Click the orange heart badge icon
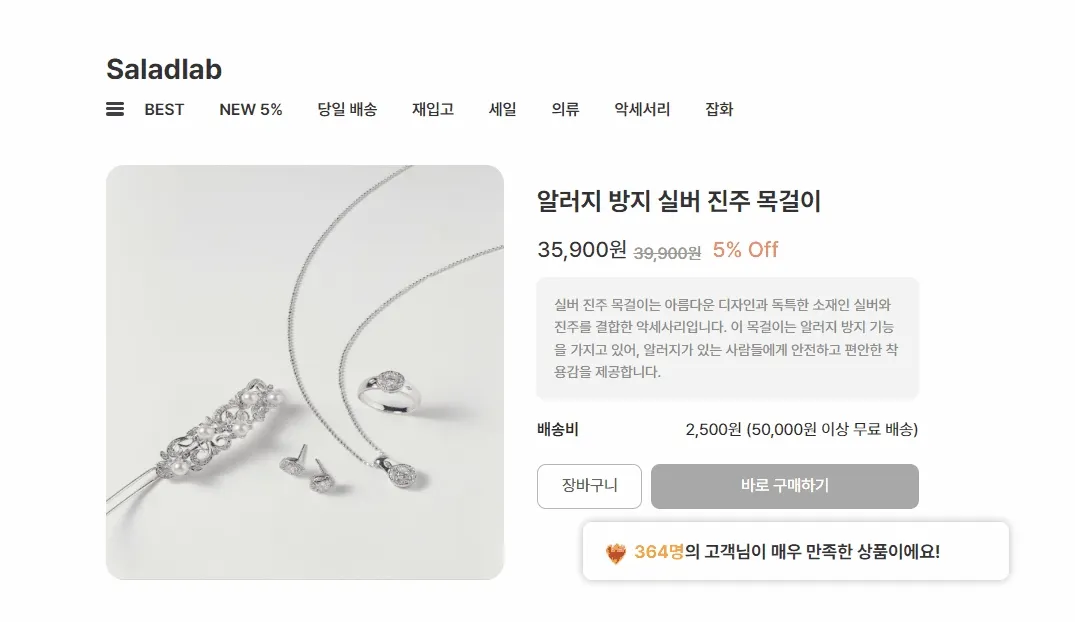The height and width of the screenshot is (622, 1075). (x=616, y=553)
